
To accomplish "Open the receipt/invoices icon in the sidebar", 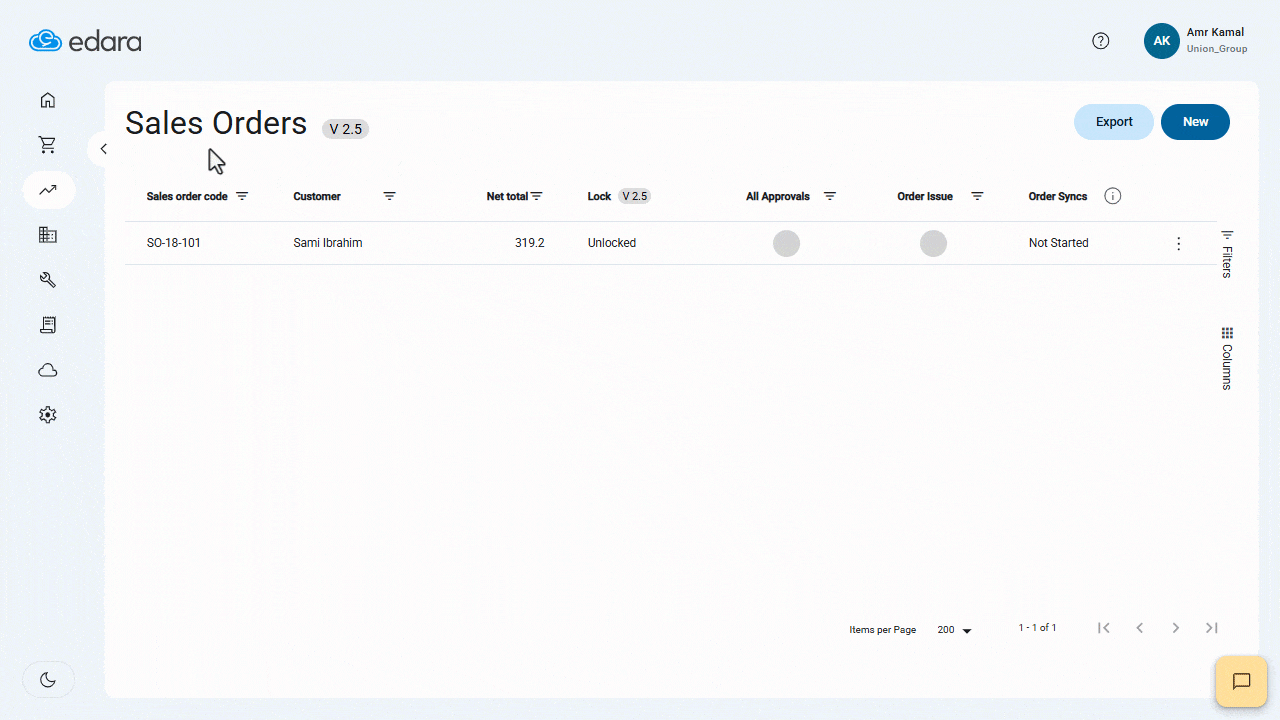I will 47,324.
